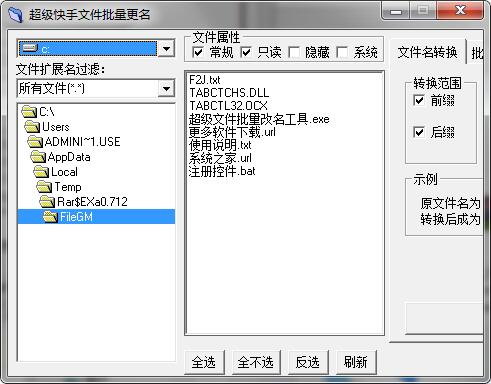The height and width of the screenshot is (384, 491).
Task: Select the Local tree item label
Action: pos(64,172)
